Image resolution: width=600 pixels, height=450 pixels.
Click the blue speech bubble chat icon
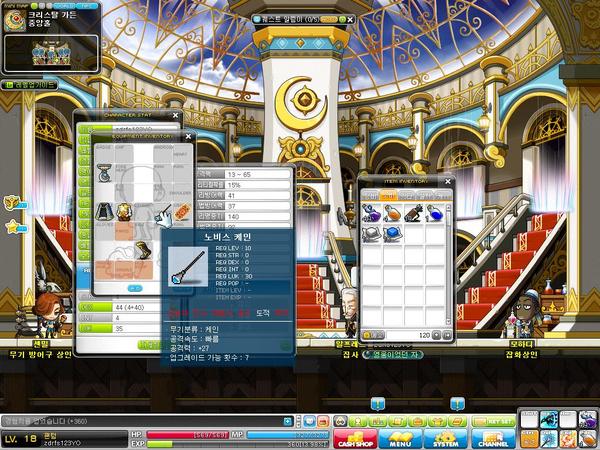point(309,421)
